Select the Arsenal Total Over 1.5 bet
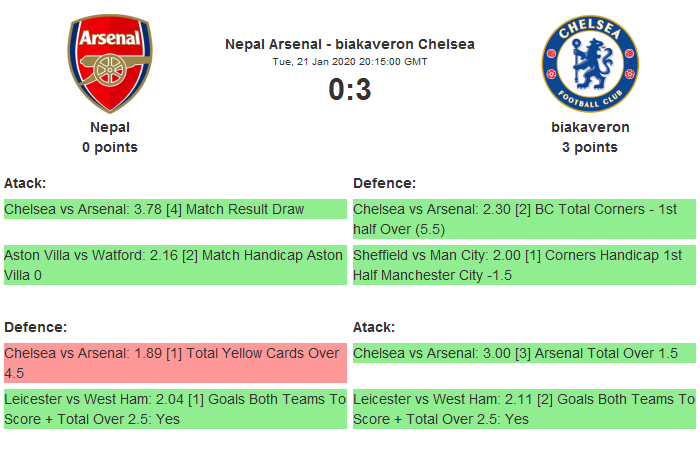 click(x=524, y=353)
